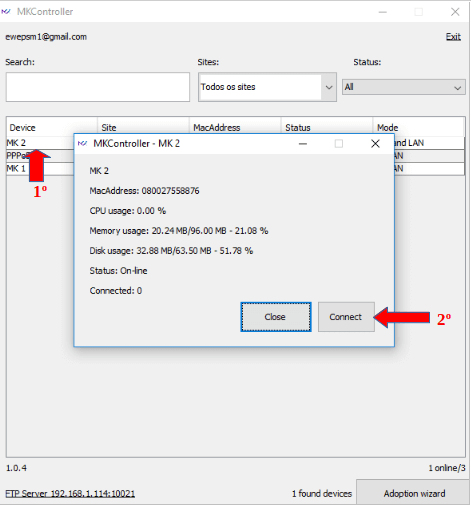
Task: Click the Exit link
Action: (x=453, y=37)
